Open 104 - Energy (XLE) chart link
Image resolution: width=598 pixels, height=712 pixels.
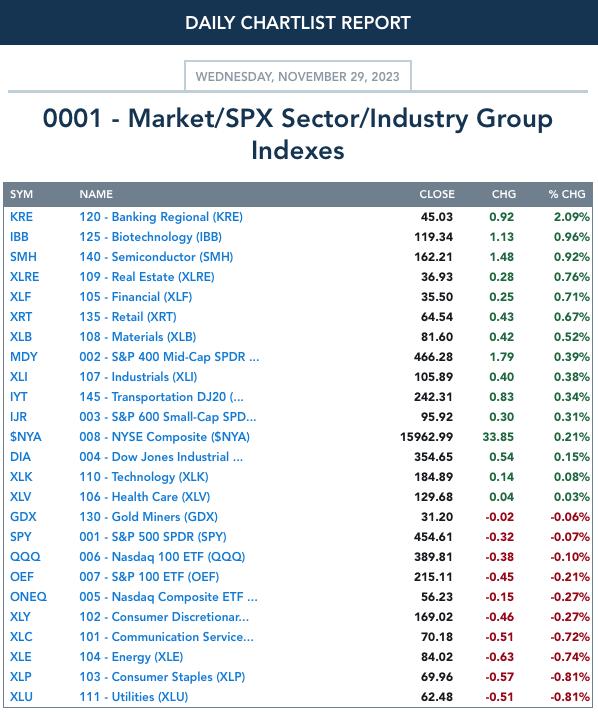click(131, 657)
